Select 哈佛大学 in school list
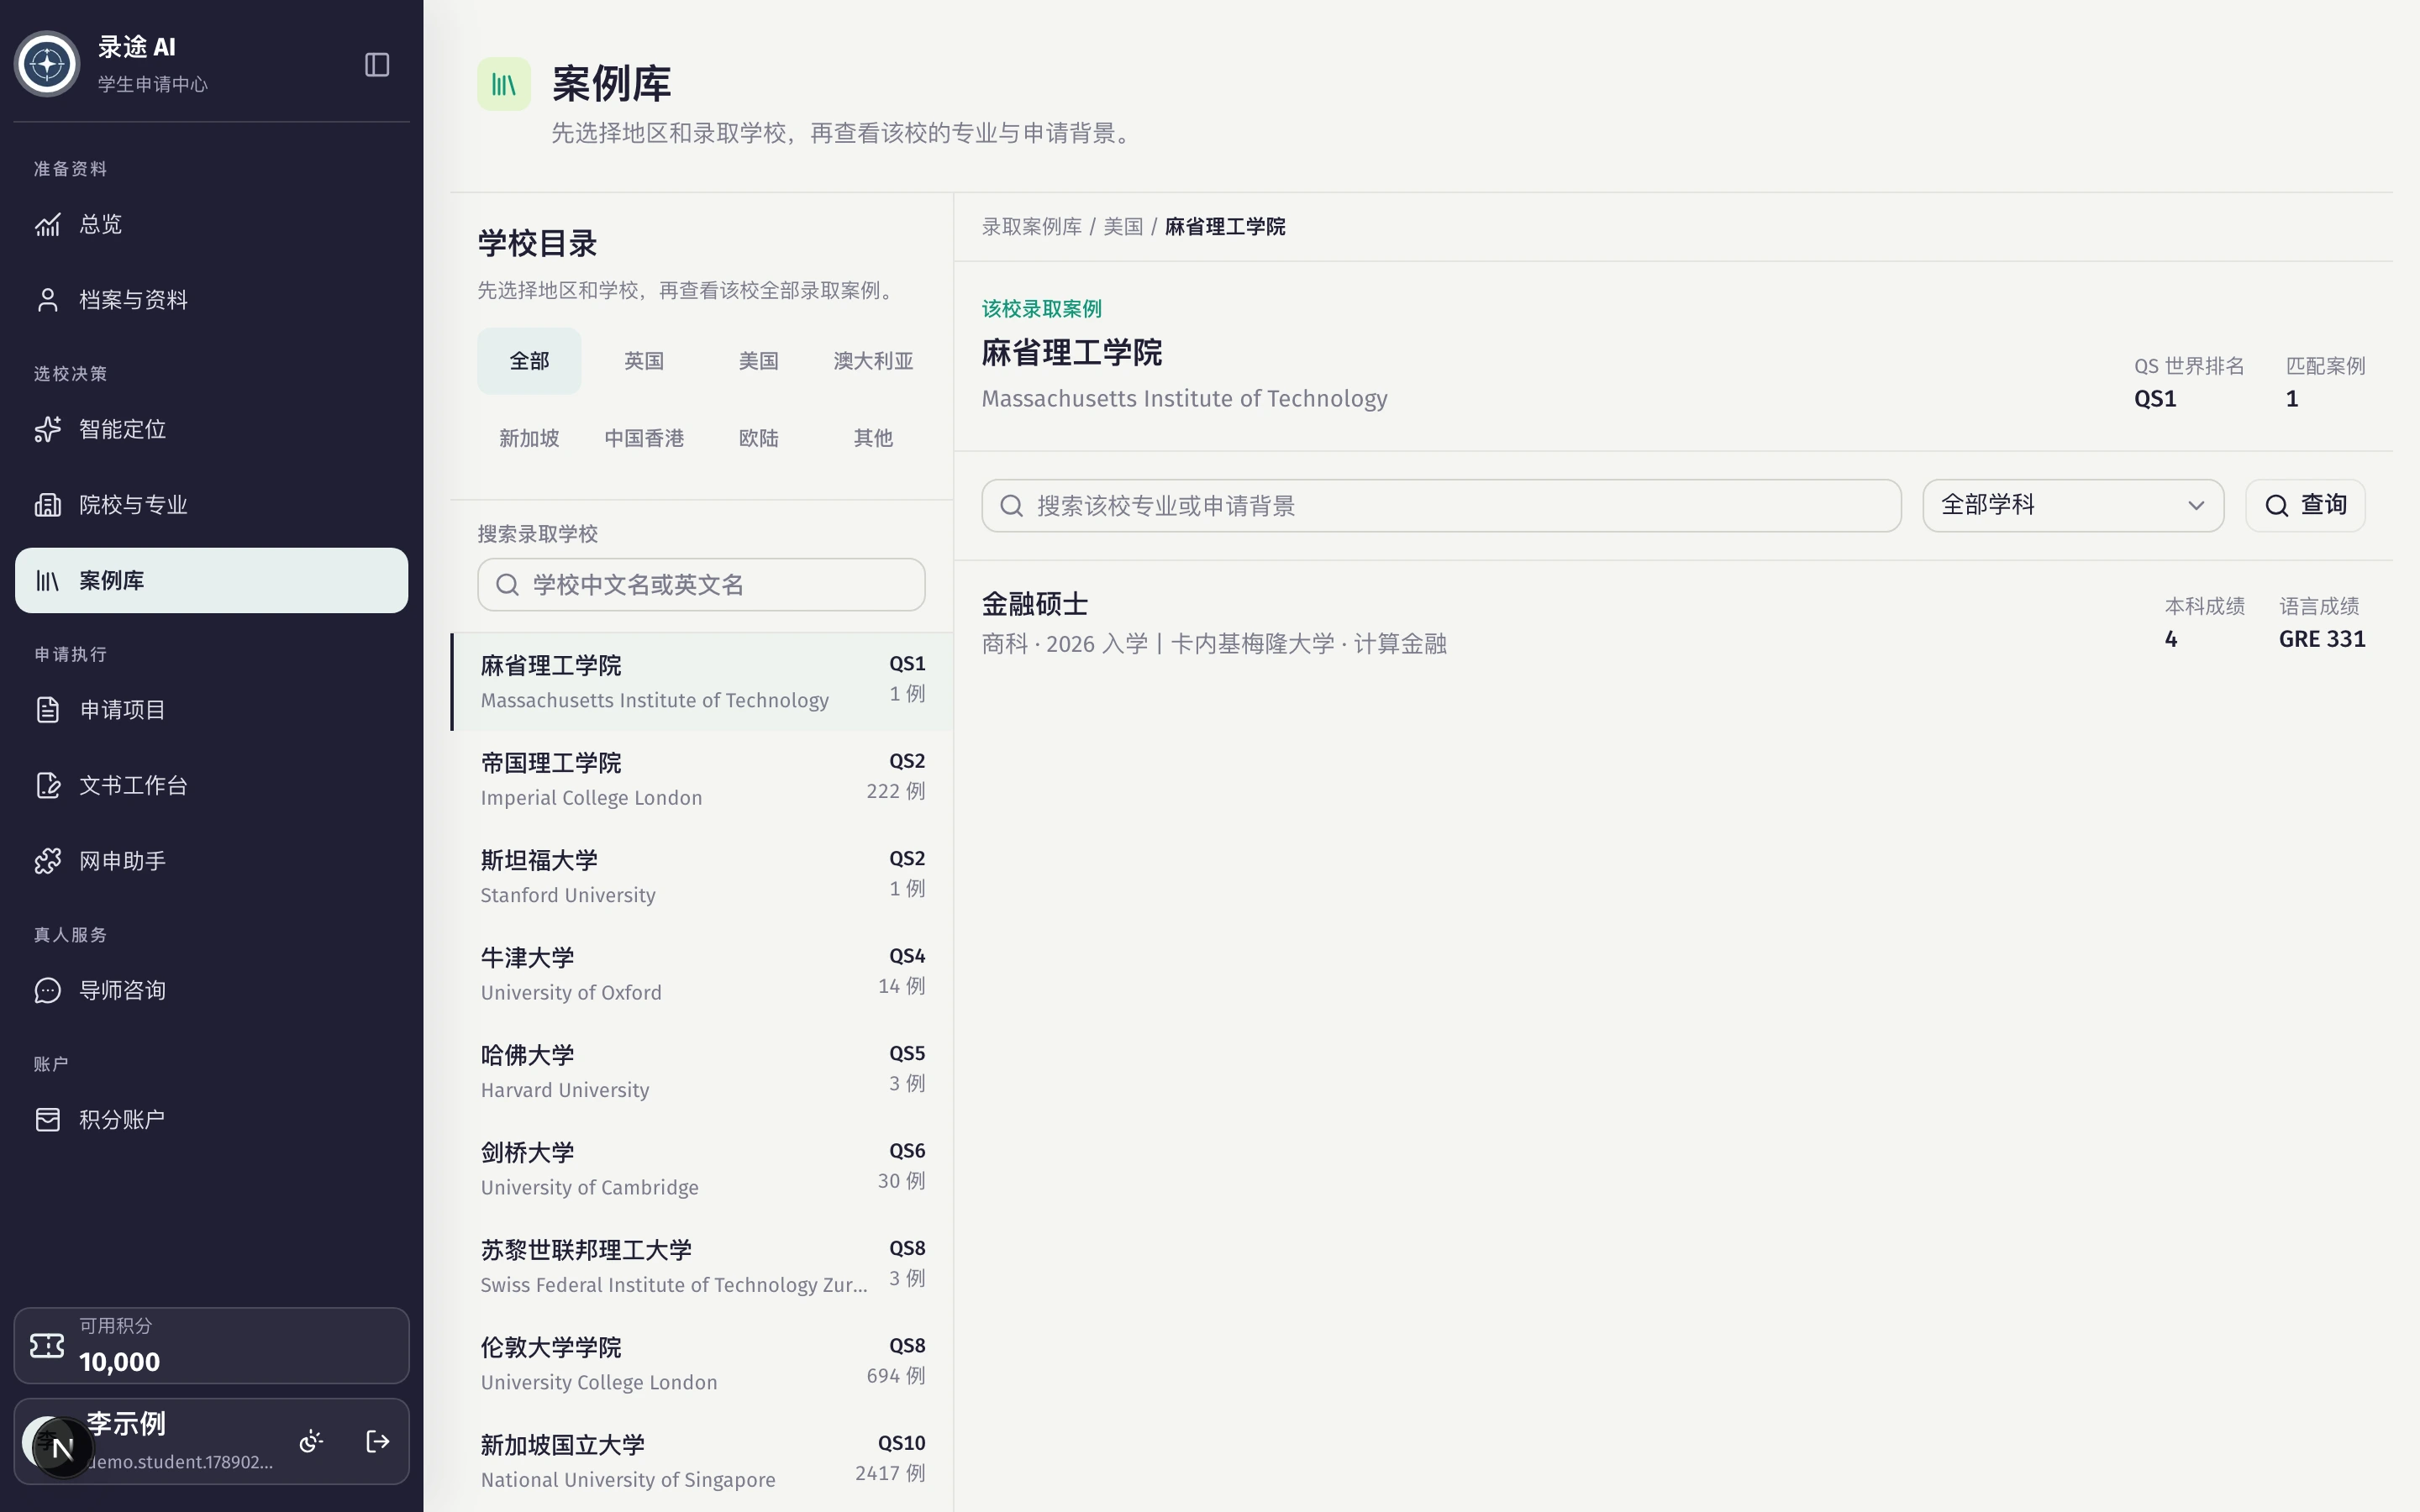 pos(702,1071)
